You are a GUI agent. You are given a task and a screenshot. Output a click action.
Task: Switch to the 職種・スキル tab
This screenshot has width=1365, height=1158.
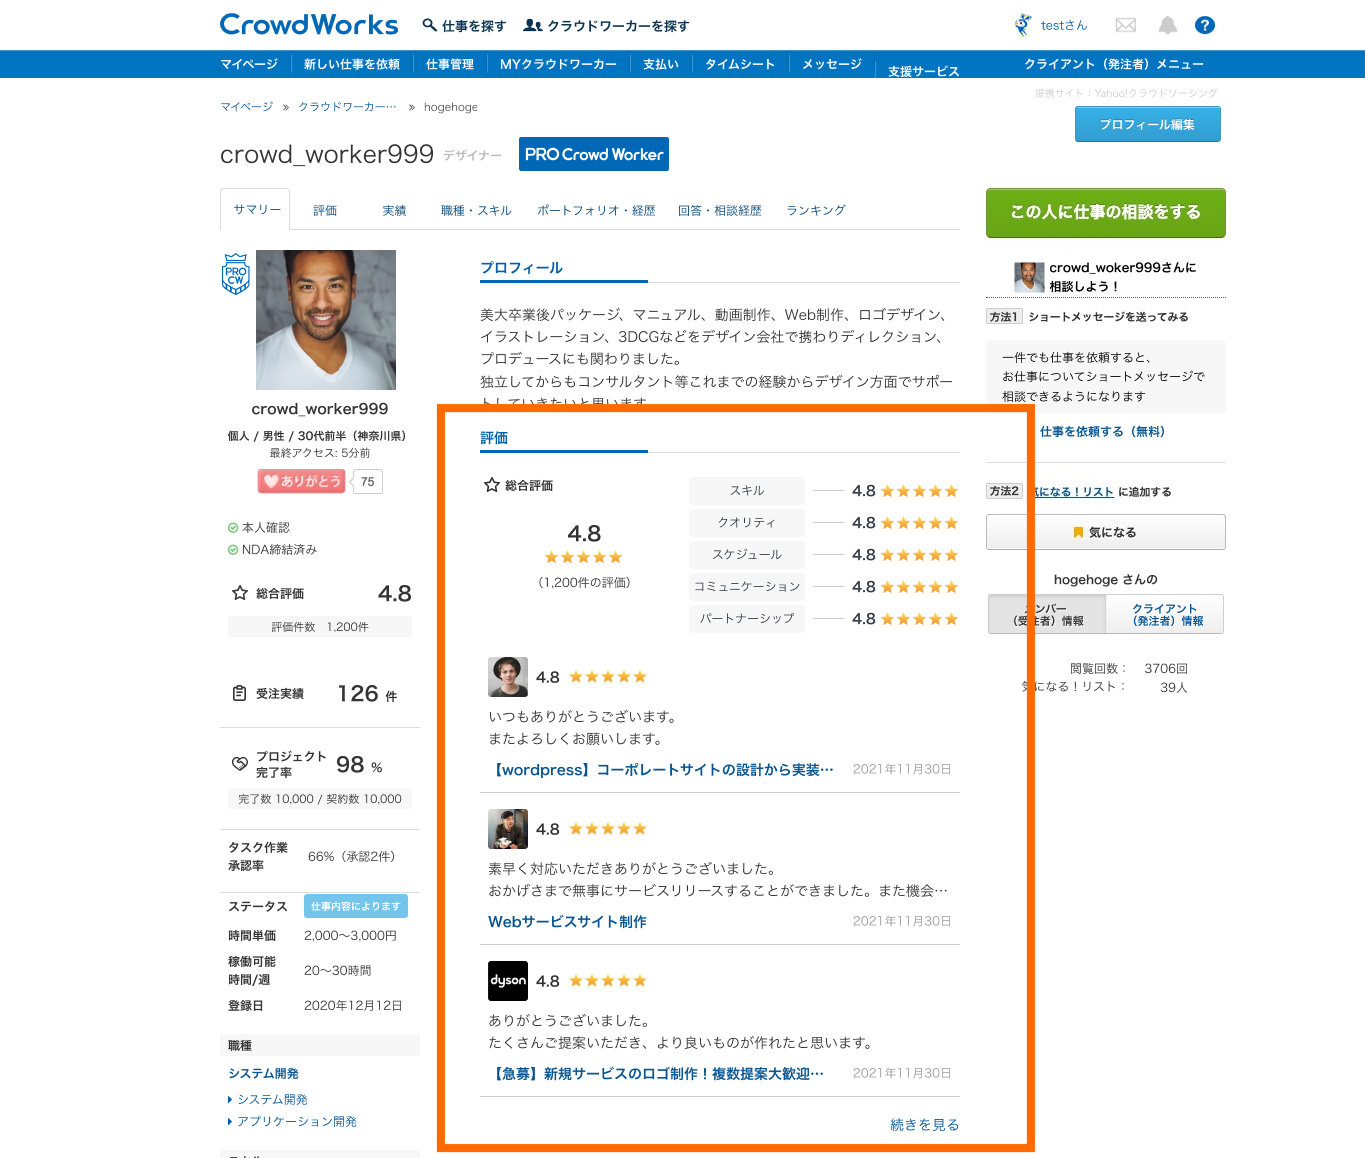point(476,211)
